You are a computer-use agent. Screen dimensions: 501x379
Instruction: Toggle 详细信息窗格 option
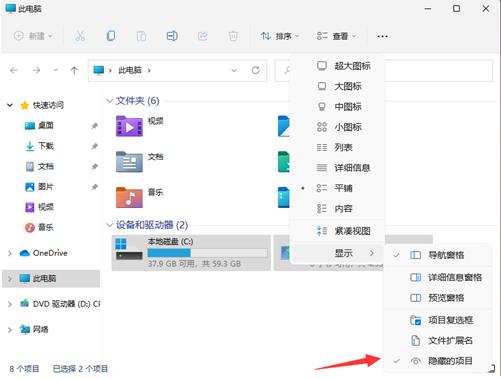click(438, 277)
